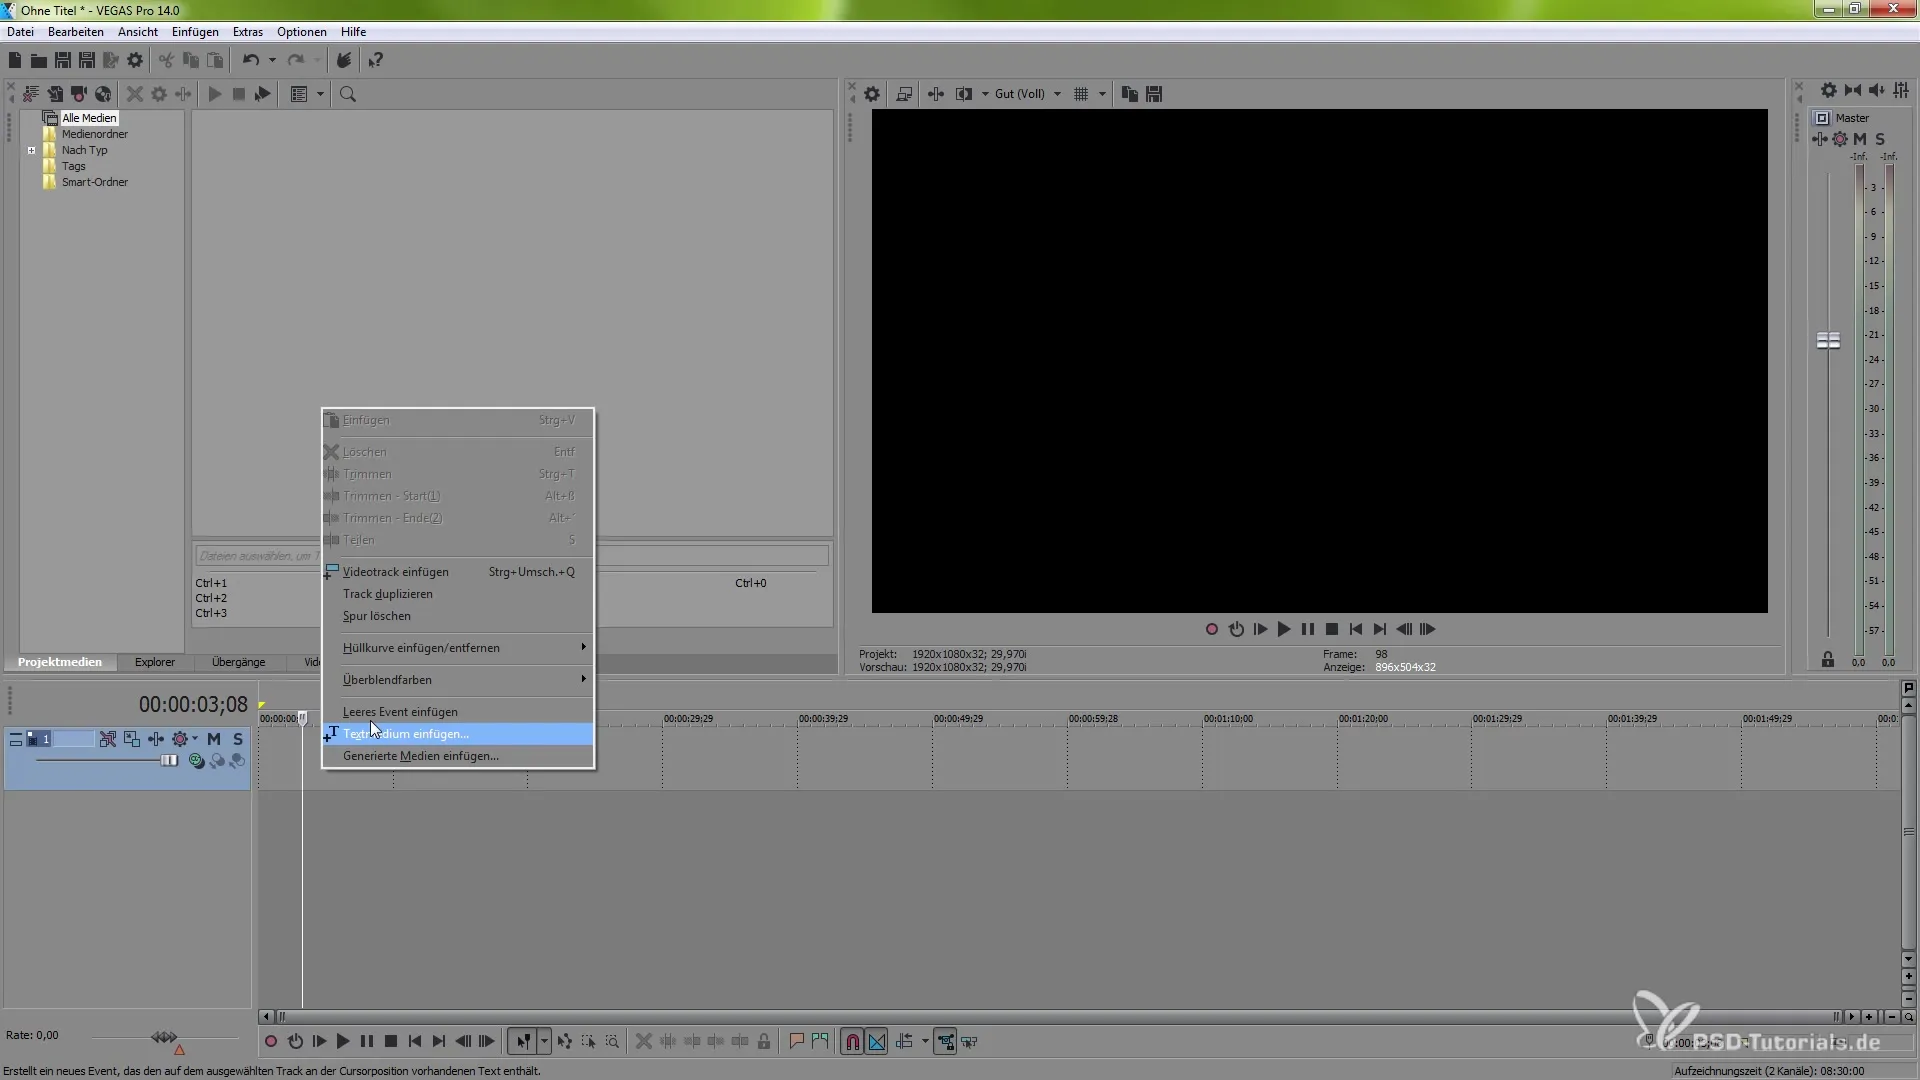
Task: Toggle Master bus solo S button
Action: click(x=1880, y=139)
